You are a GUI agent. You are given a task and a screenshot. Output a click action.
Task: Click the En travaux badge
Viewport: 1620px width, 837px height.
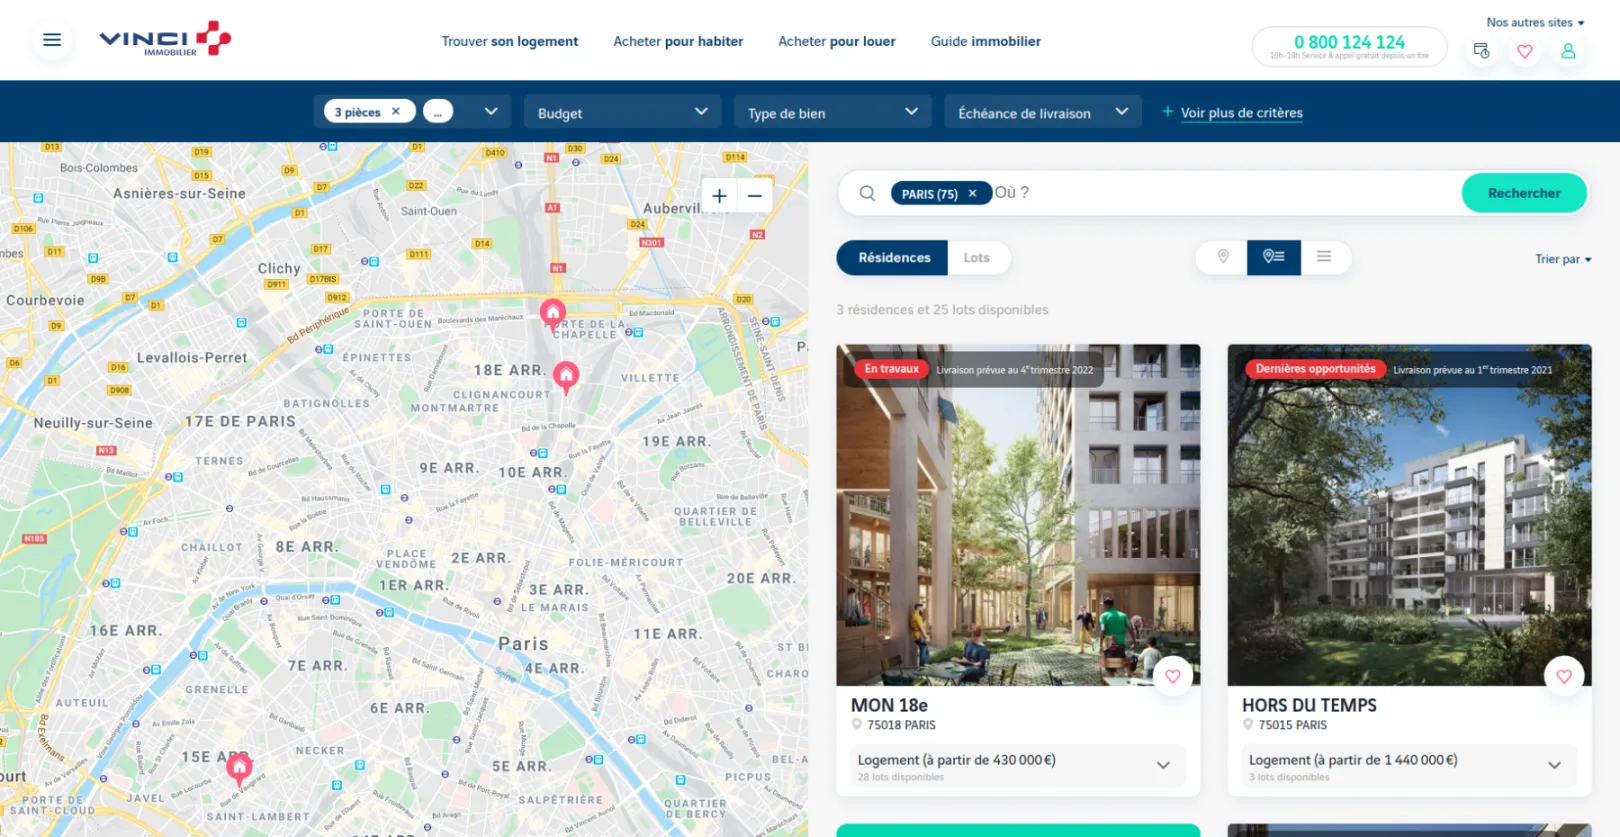click(x=891, y=369)
